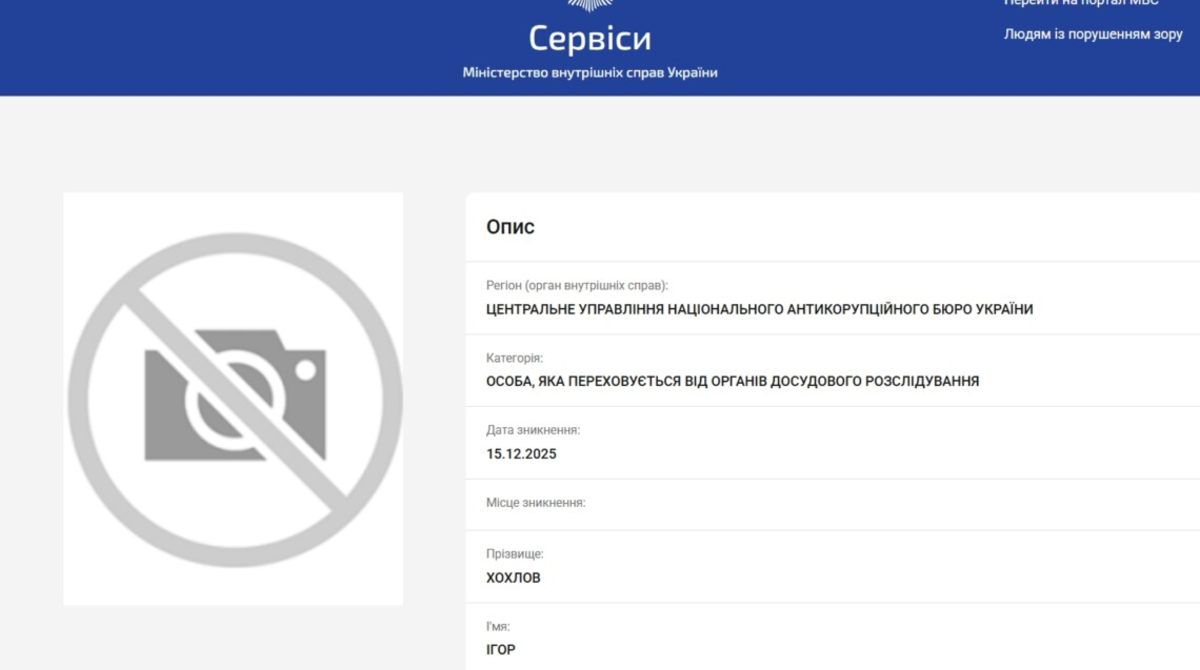Select the first name value 'ІГОР'
1200x670 pixels.
point(501,651)
